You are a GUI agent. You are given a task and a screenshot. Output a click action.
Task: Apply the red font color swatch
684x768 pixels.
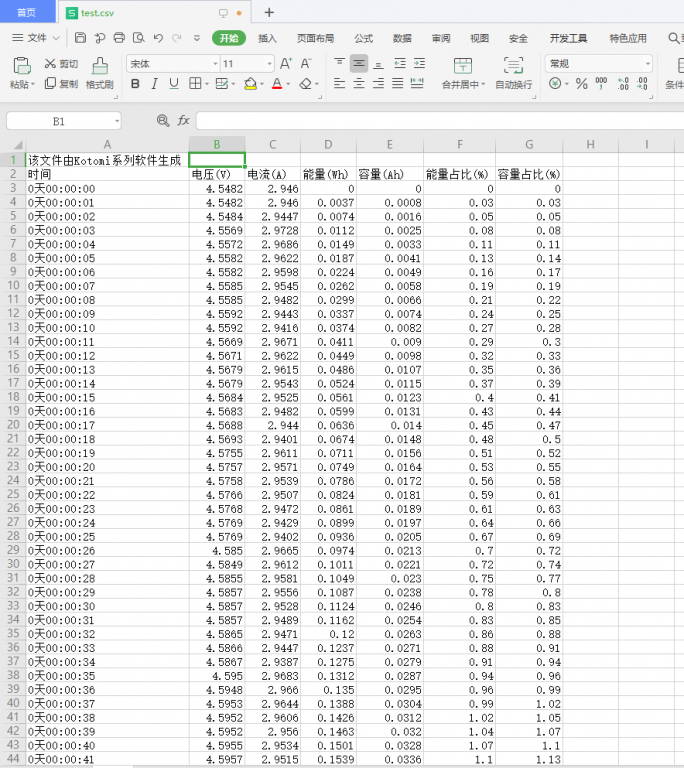(277, 84)
